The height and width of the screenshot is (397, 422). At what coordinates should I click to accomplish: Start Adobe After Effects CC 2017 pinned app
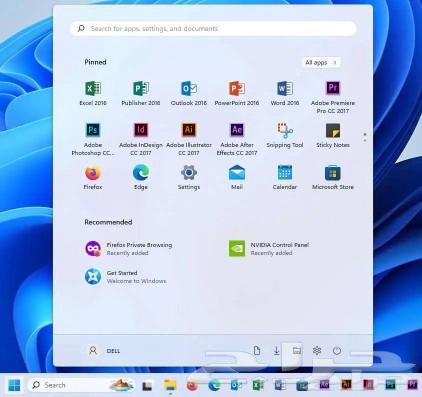click(x=237, y=139)
